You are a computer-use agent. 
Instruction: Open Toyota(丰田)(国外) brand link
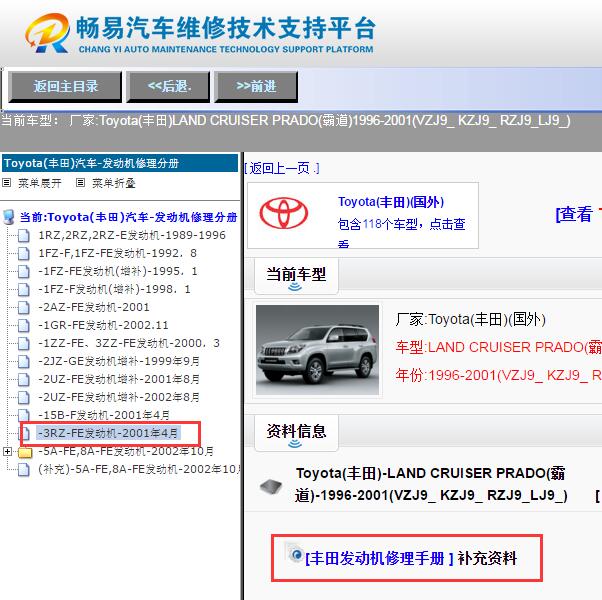391,202
